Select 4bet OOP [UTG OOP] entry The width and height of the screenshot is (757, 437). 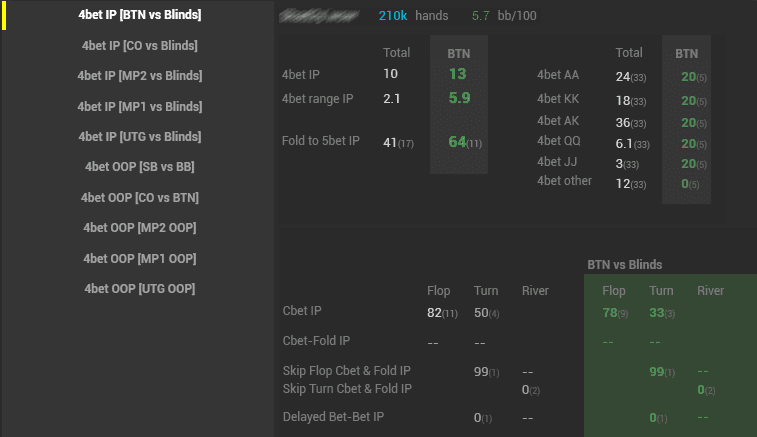(140, 289)
